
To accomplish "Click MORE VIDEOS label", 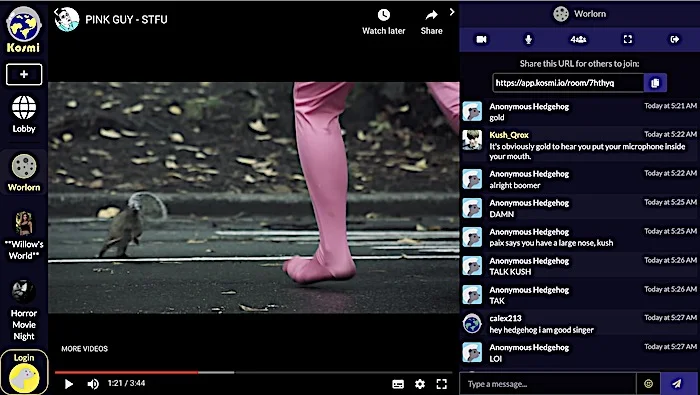I will 84,349.
